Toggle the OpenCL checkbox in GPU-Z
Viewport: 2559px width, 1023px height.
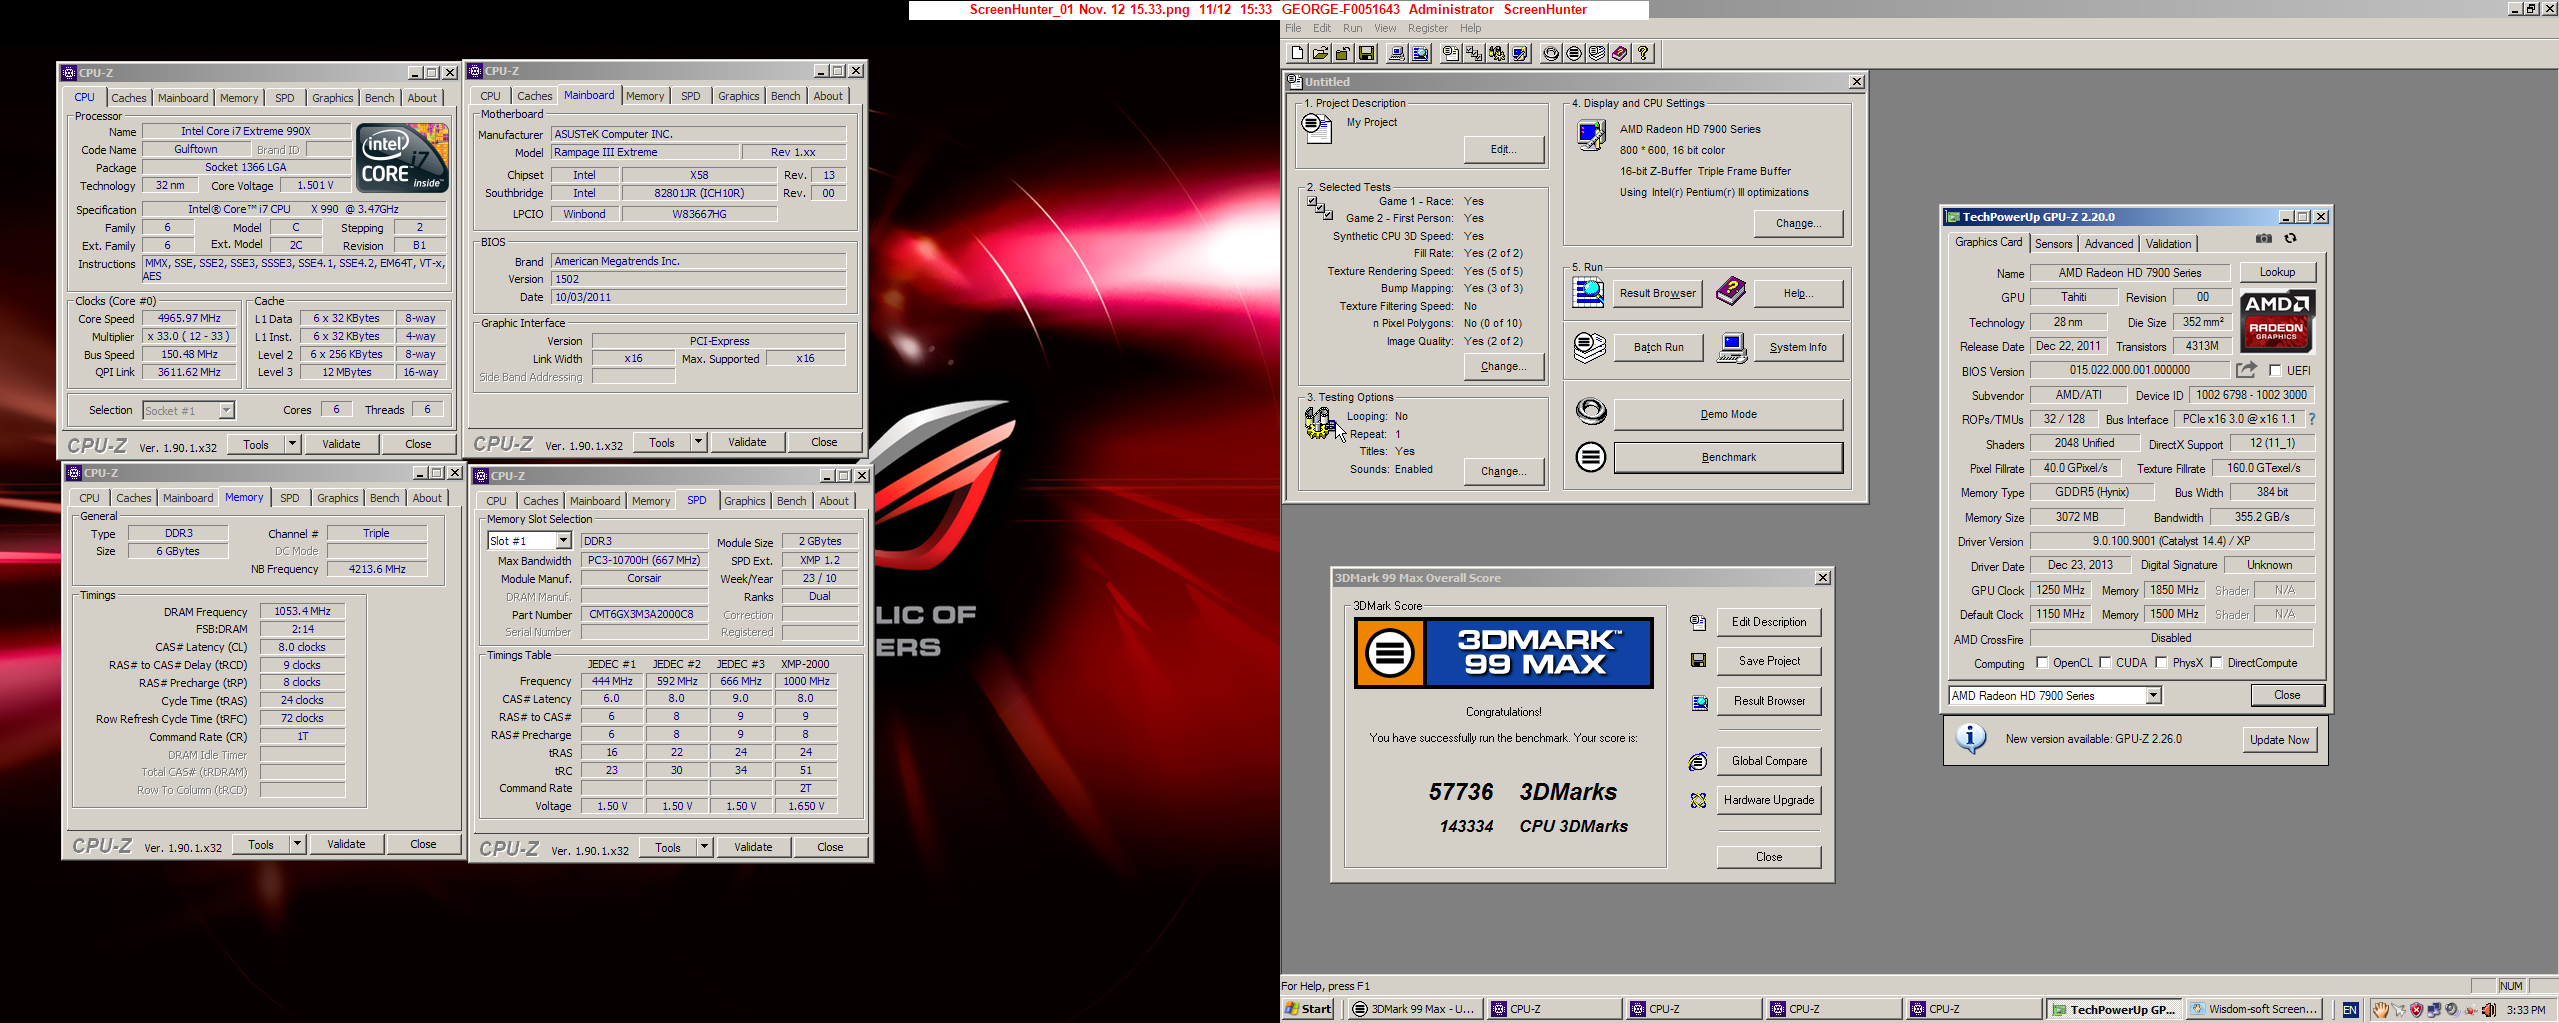pos(2042,663)
